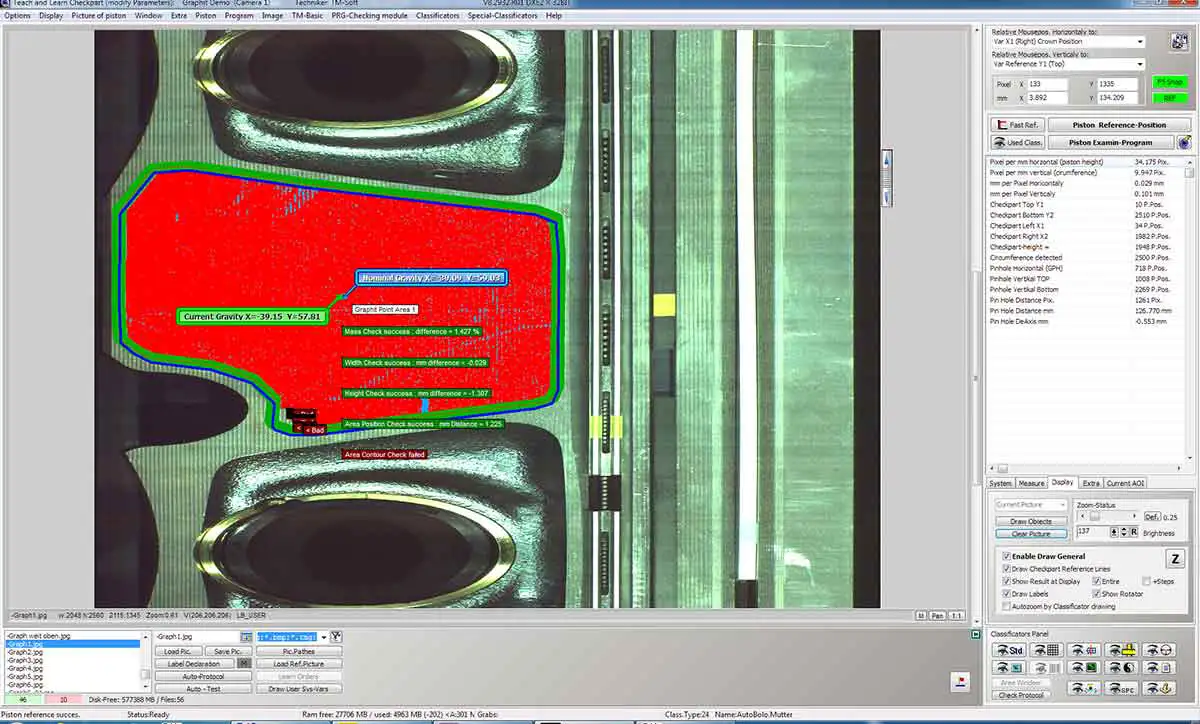Screen dimensions: 1200x724
Task: Select the yellow ruler measure classificator
Action: 1122,649
